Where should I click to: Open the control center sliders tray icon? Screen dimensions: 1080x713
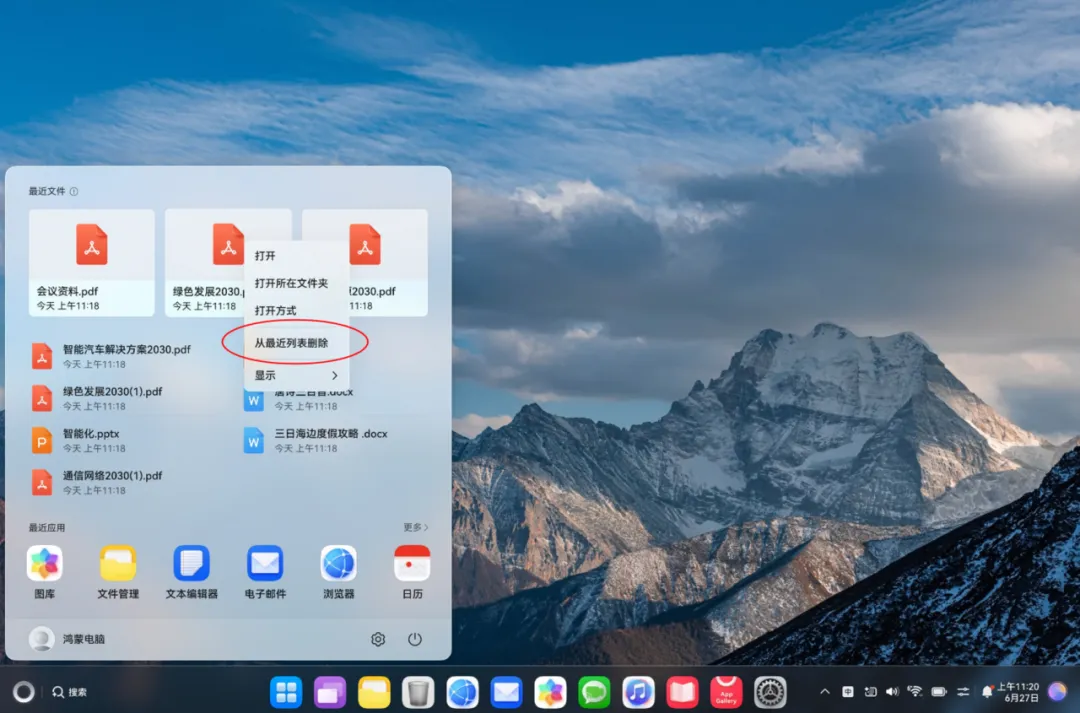tap(963, 692)
